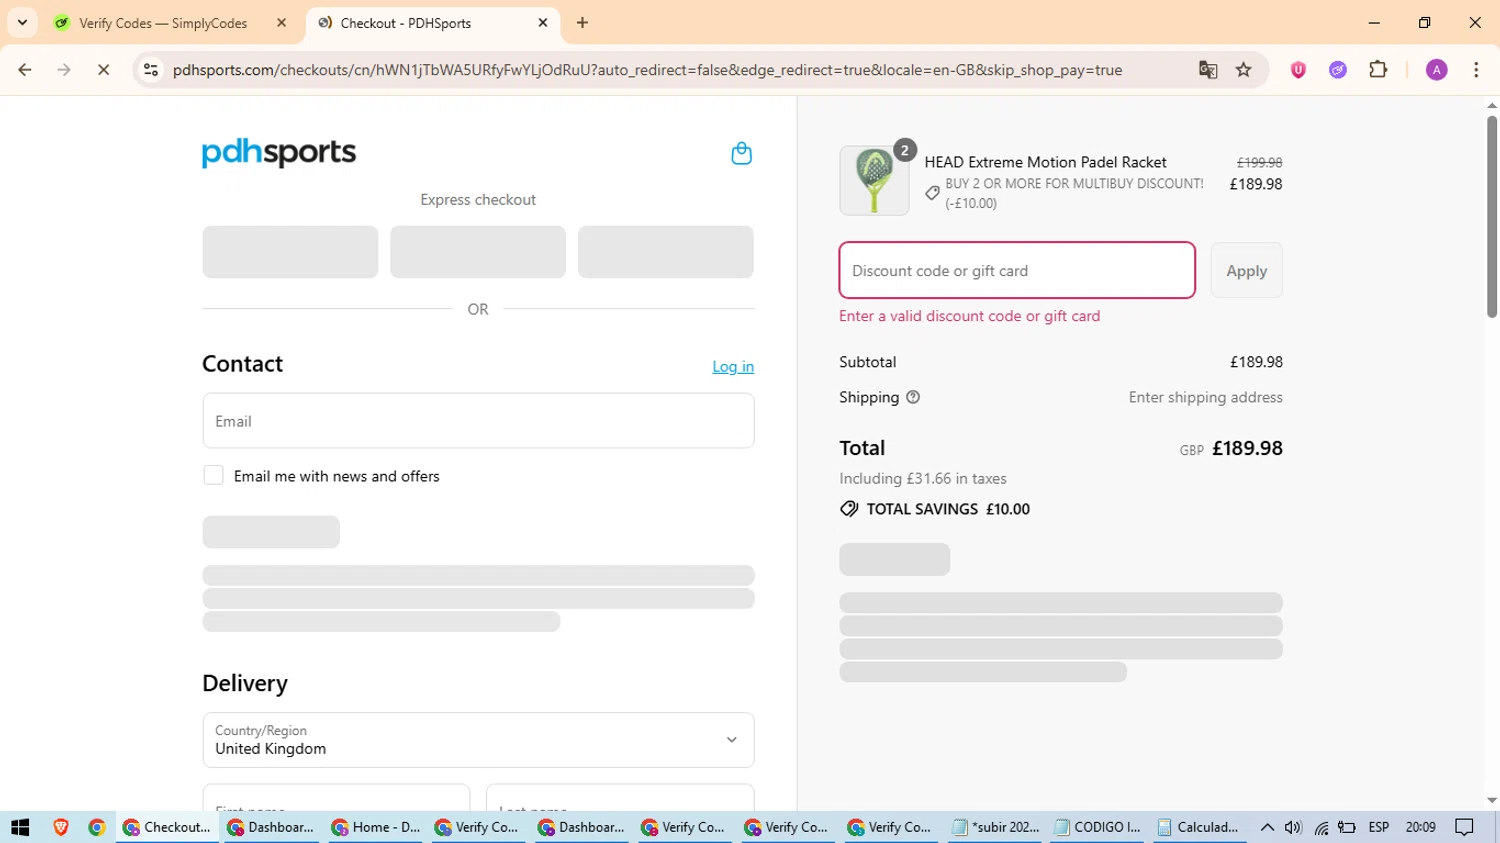This screenshot has width=1500, height=843.
Task: Click the Including £31.66 in taxes text
Action: (923, 478)
